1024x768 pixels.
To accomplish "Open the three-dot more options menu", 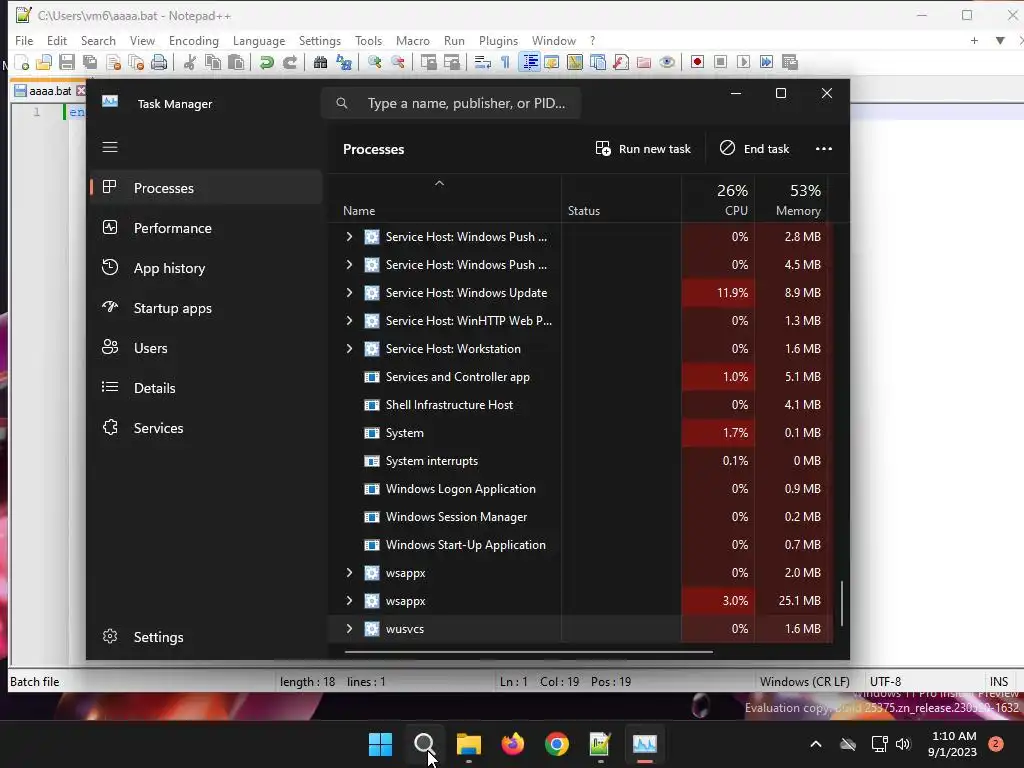I will [x=824, y=149].
